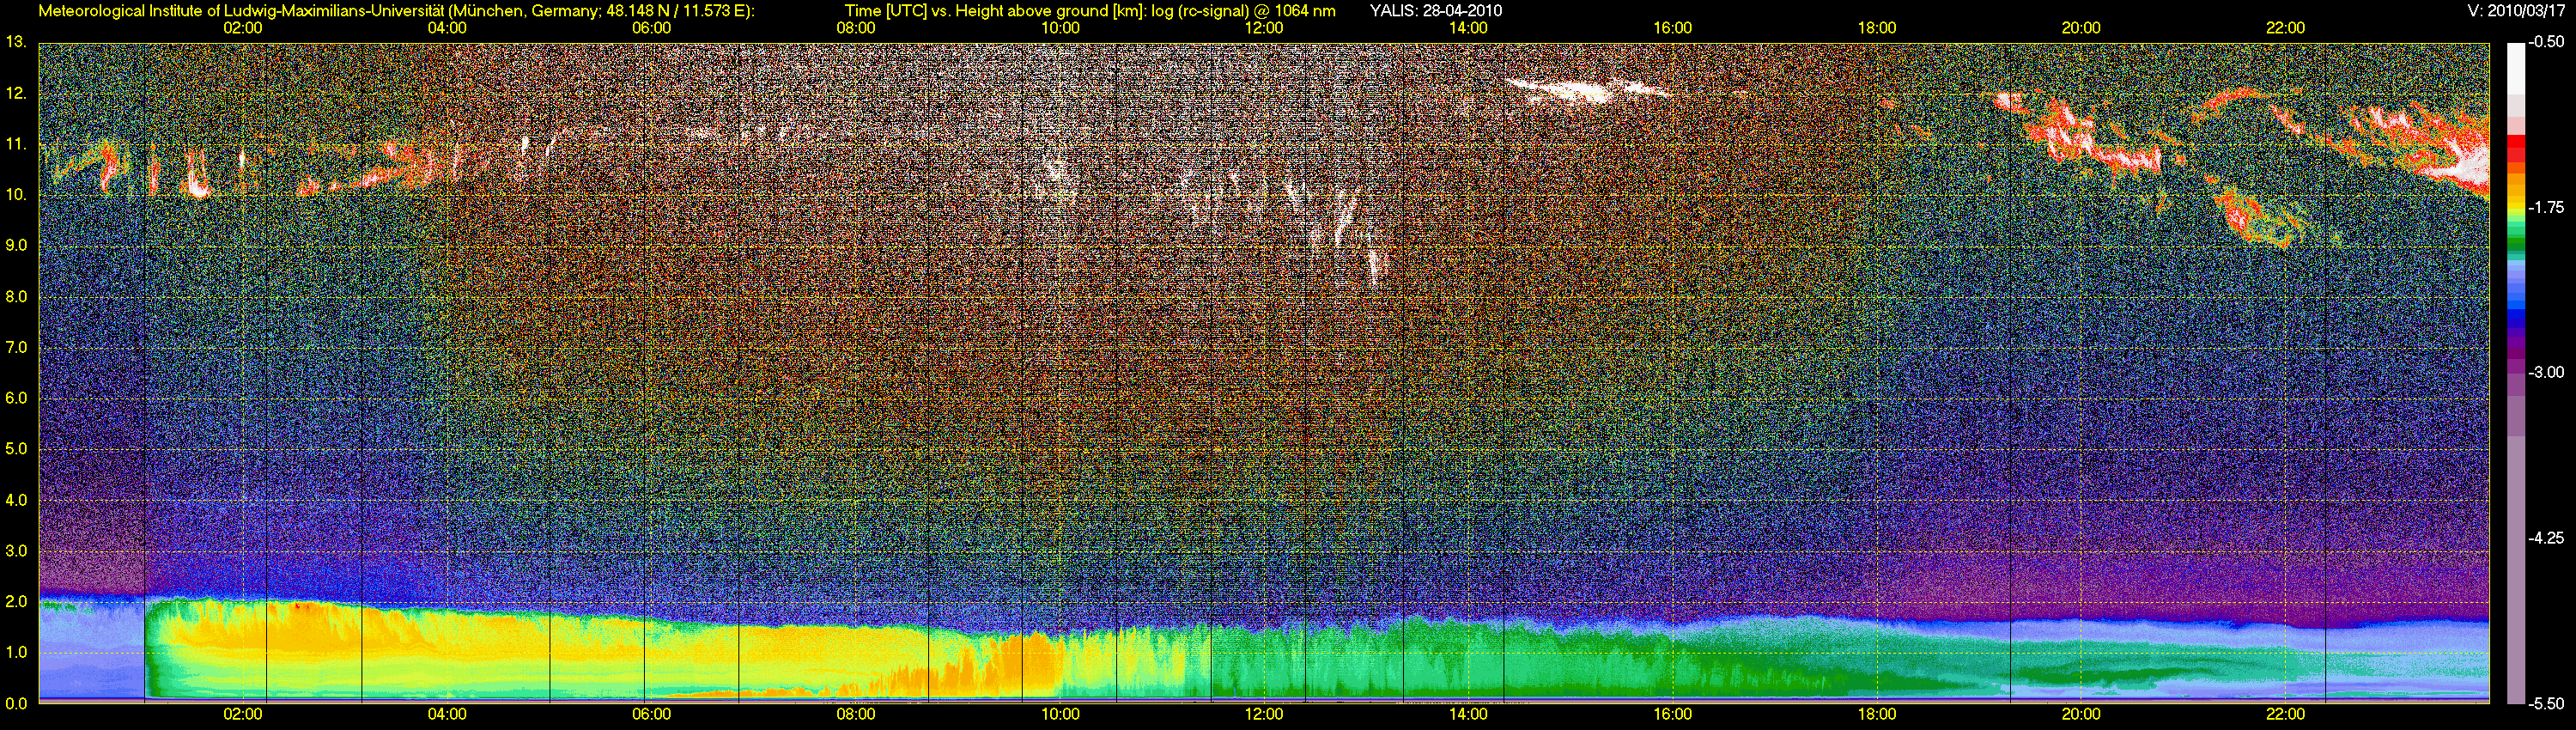Click the 2.0 height axis label
Viewport: 2576px width, 730px height.
tap(16, 602)
